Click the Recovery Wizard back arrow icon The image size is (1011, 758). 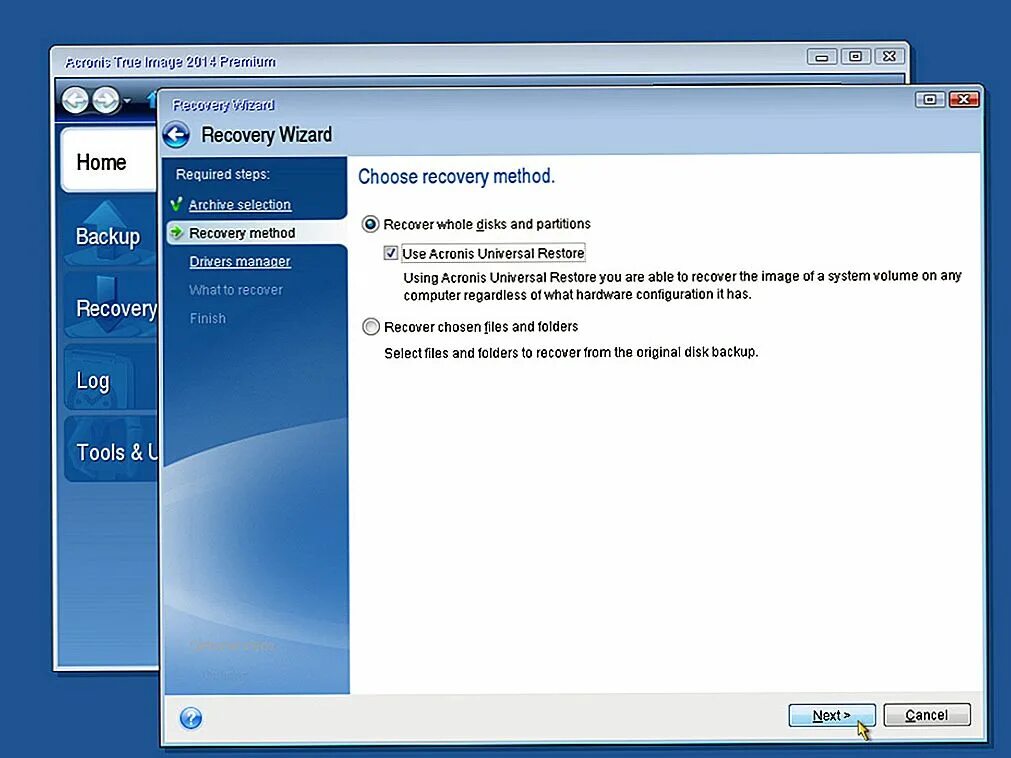[176, 135]
